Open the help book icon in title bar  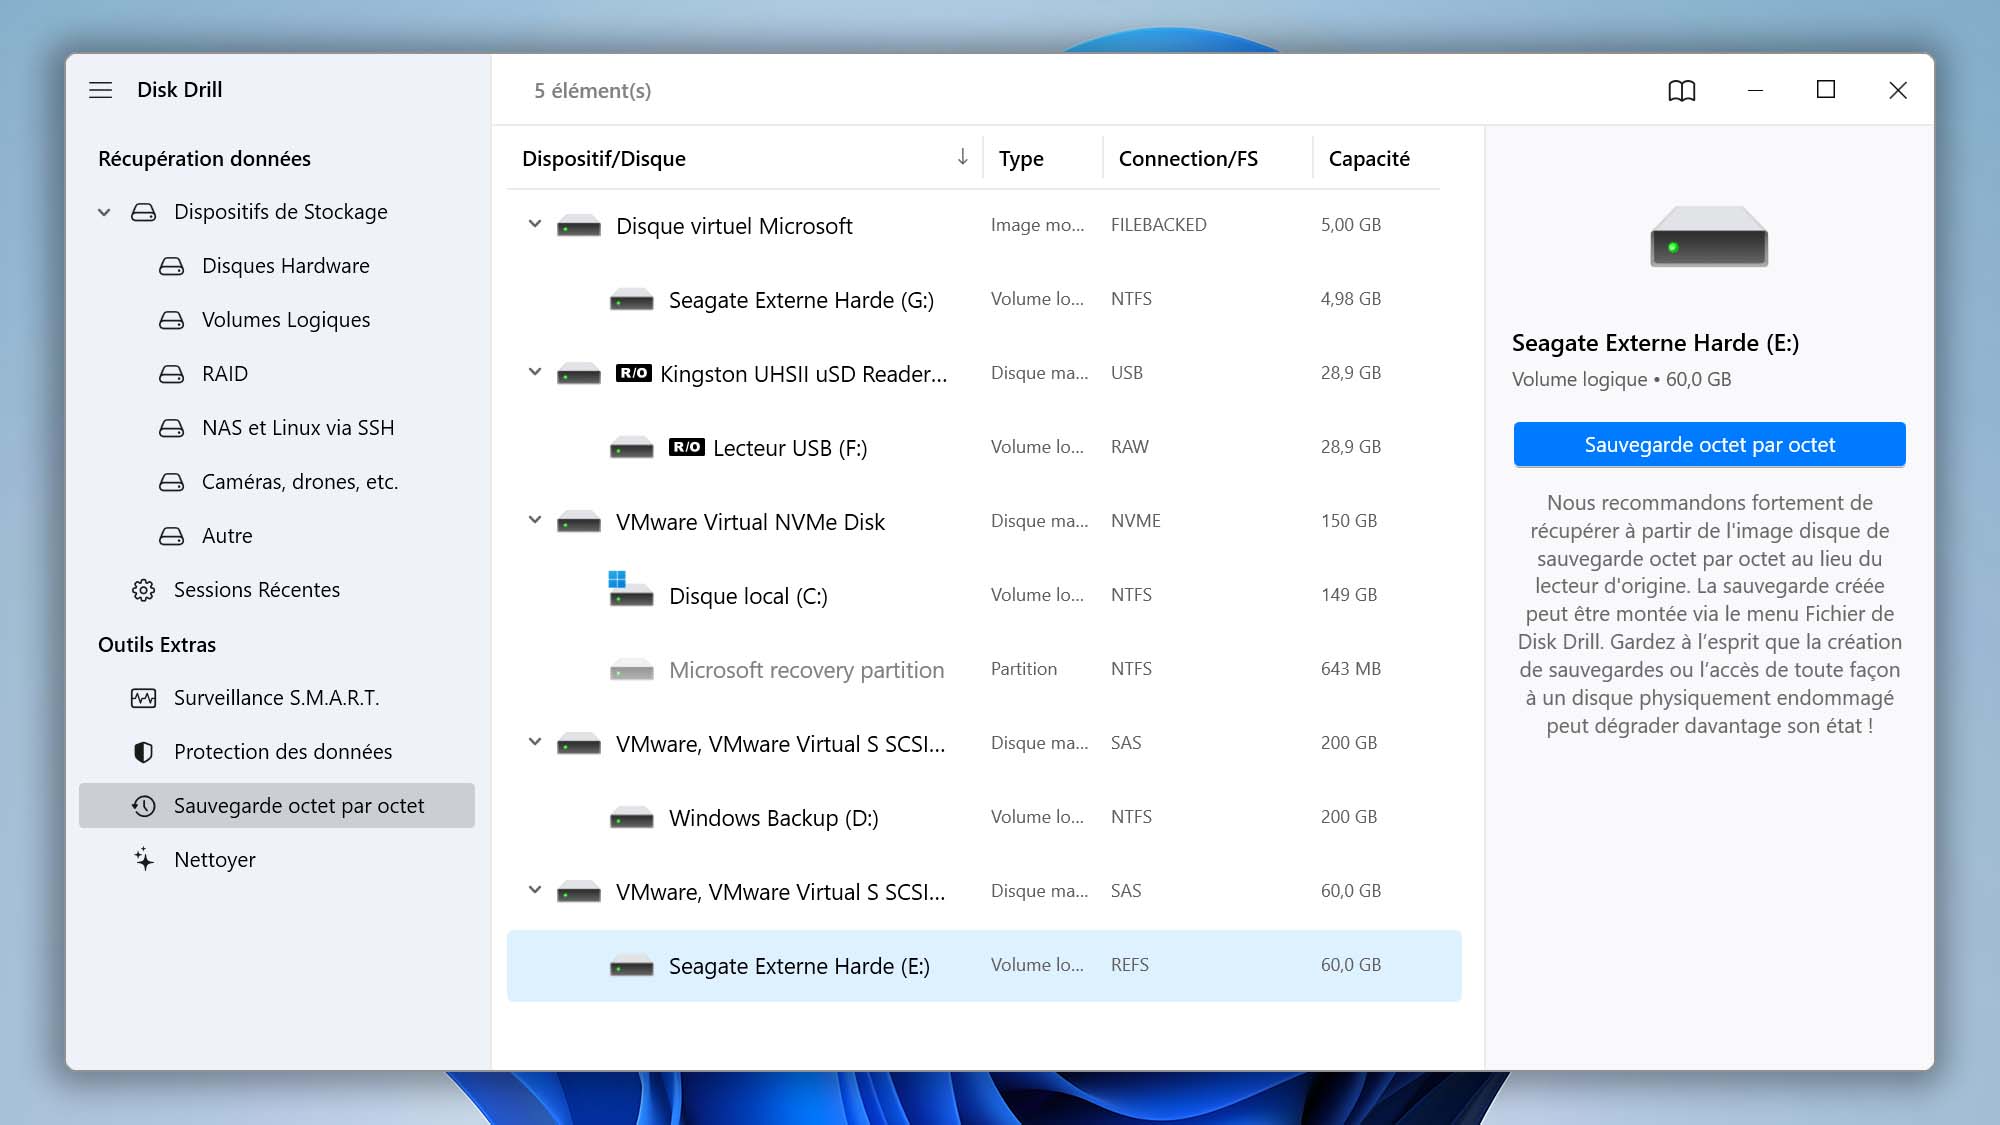(x=1682, y=91)
